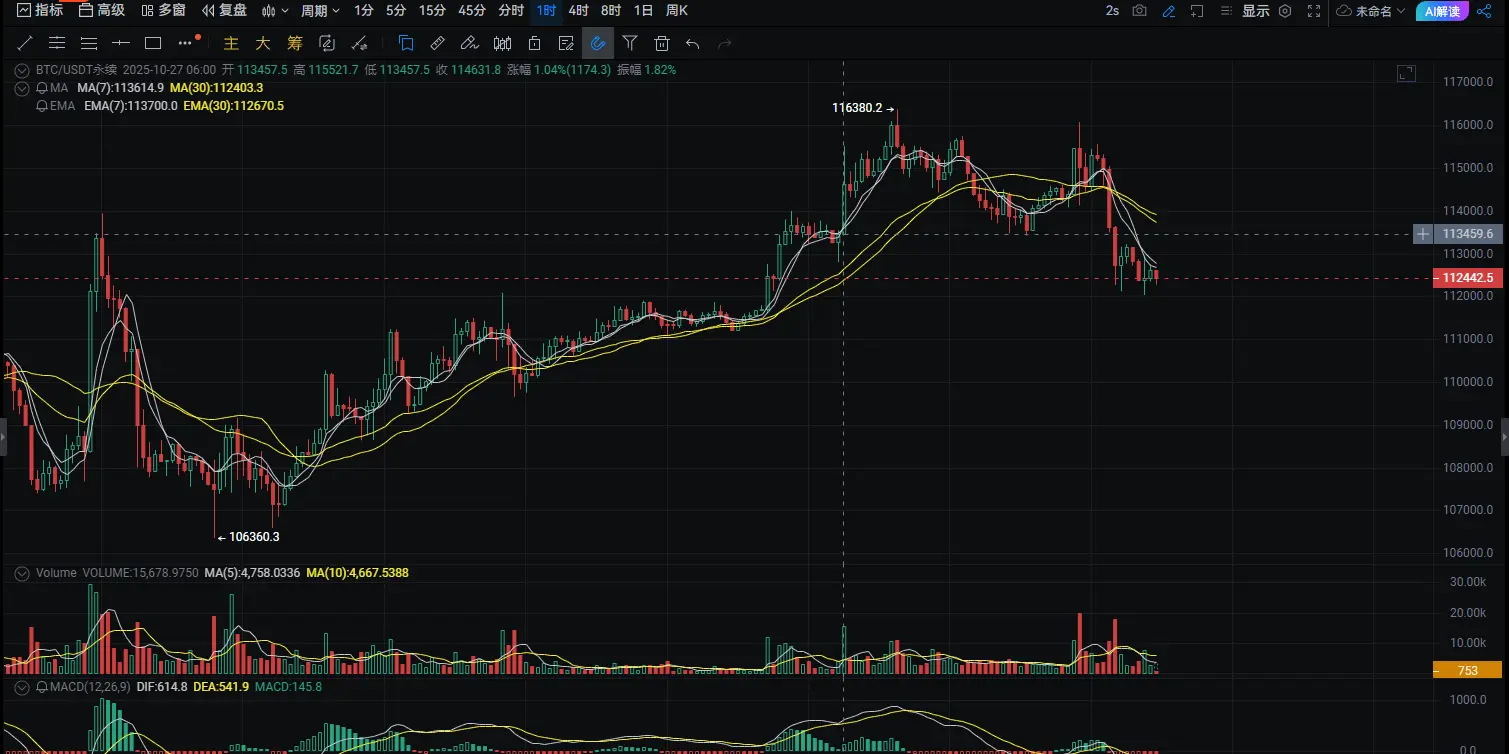Expand the right side panel handle
1509x754 pixels.
tap(1505, 438)
